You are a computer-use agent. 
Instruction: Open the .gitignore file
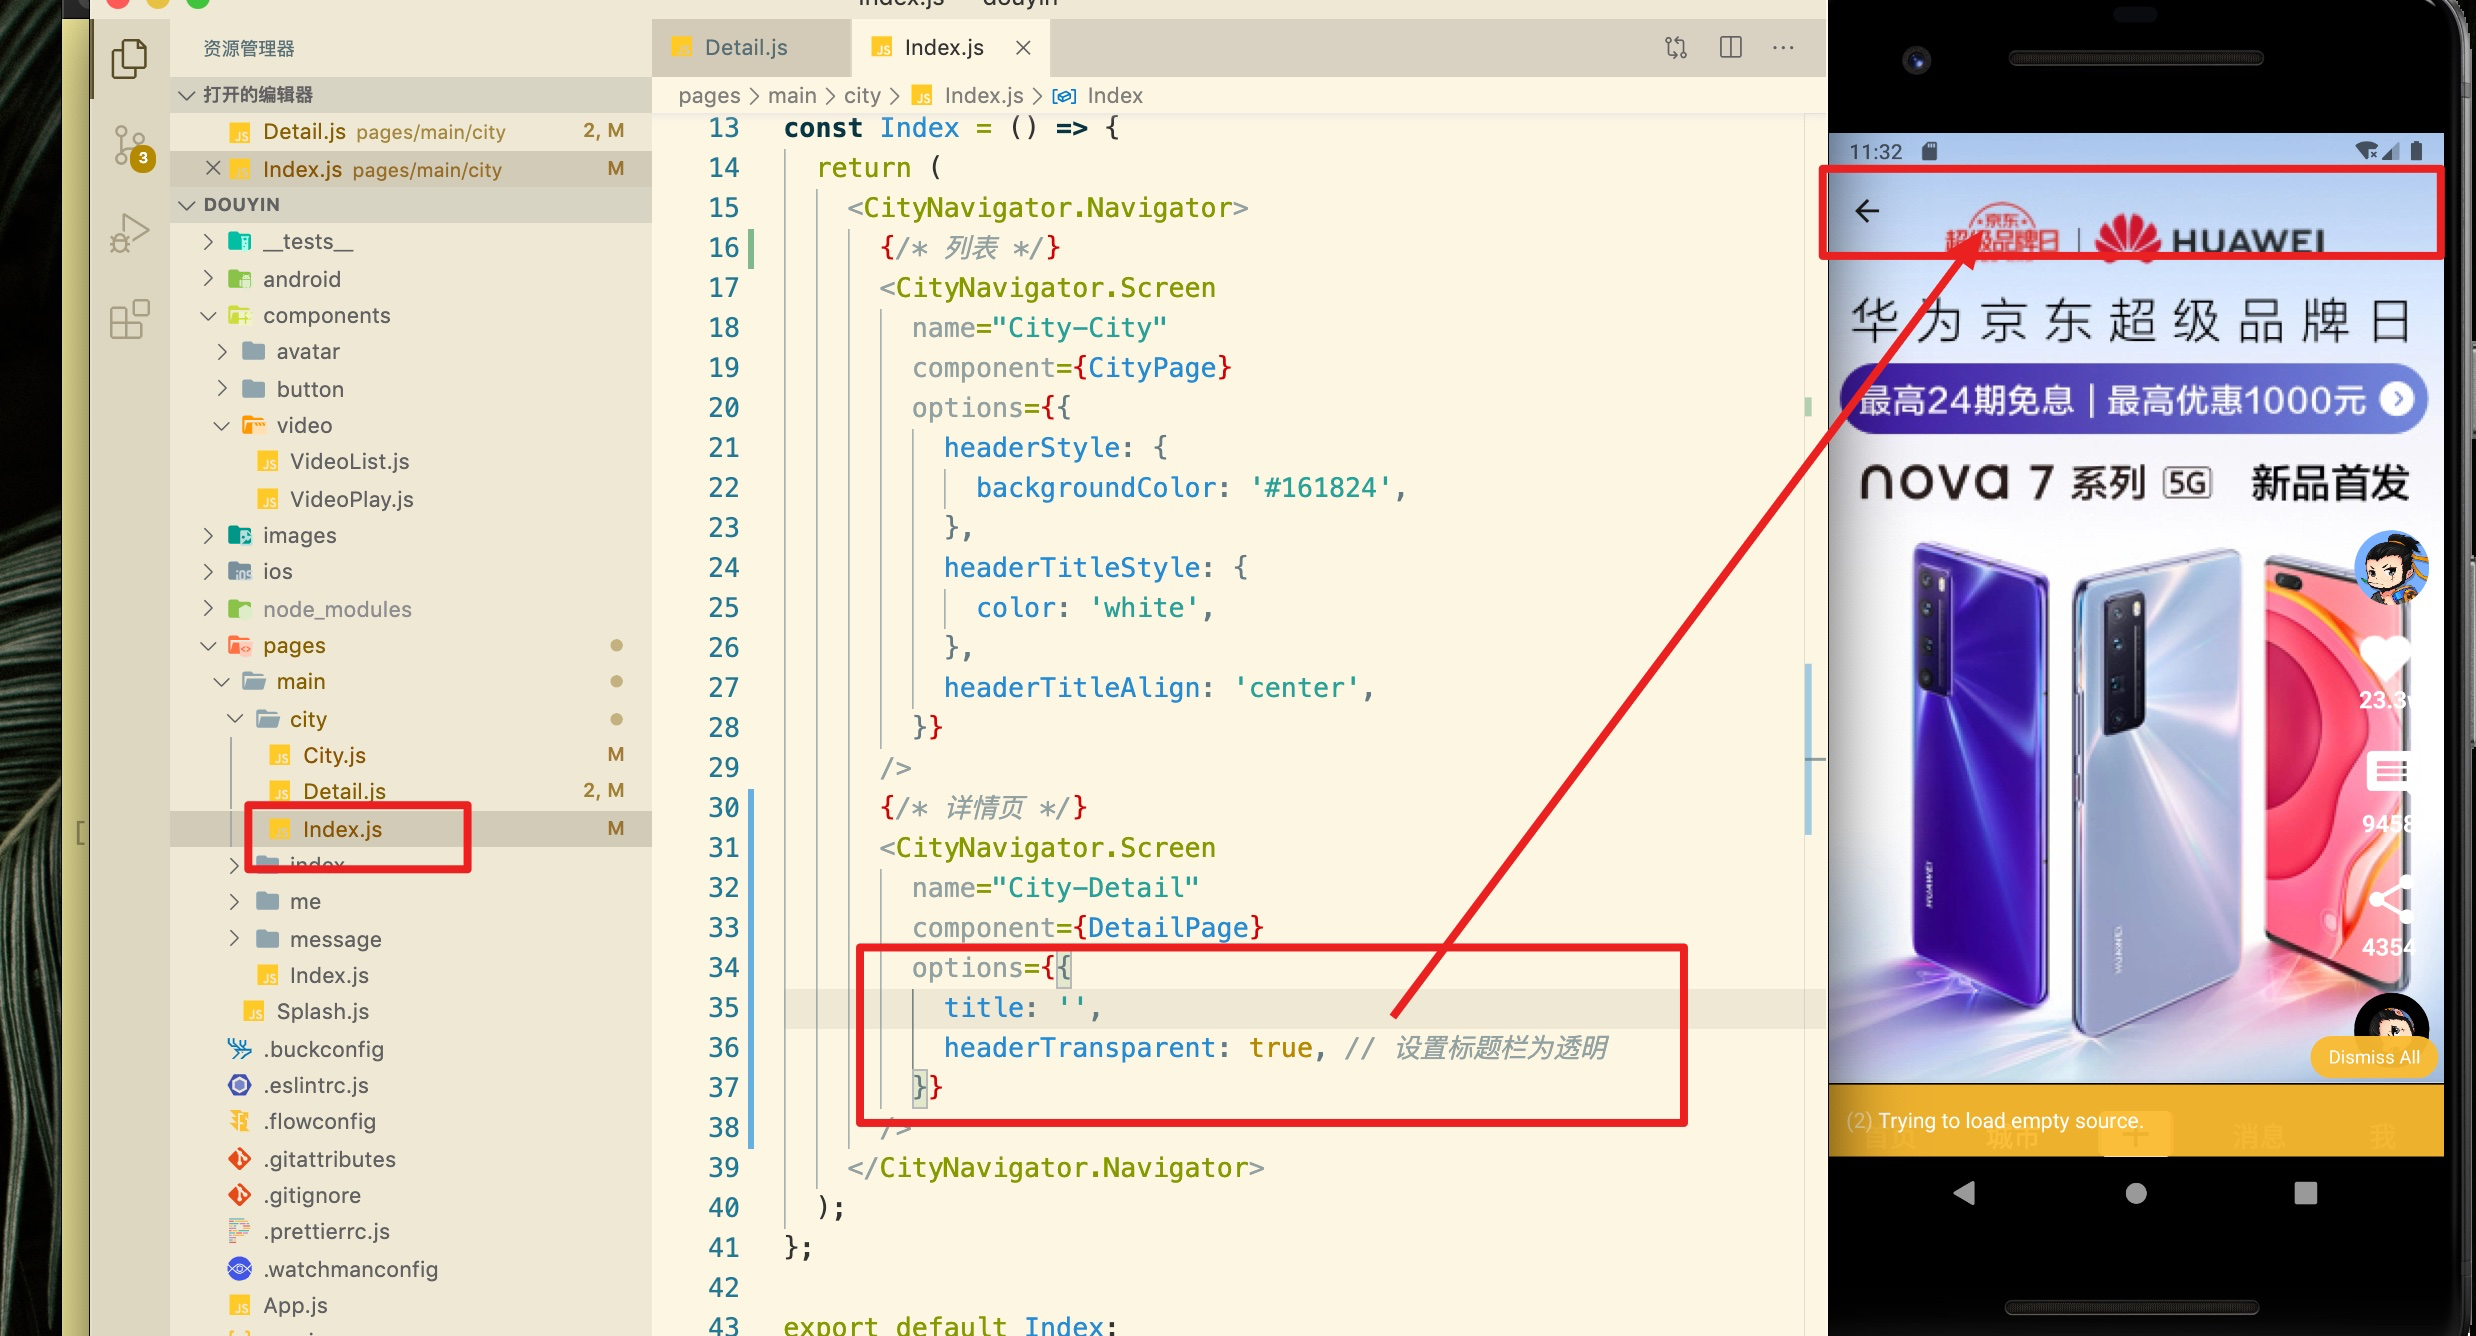point(411,1195)
